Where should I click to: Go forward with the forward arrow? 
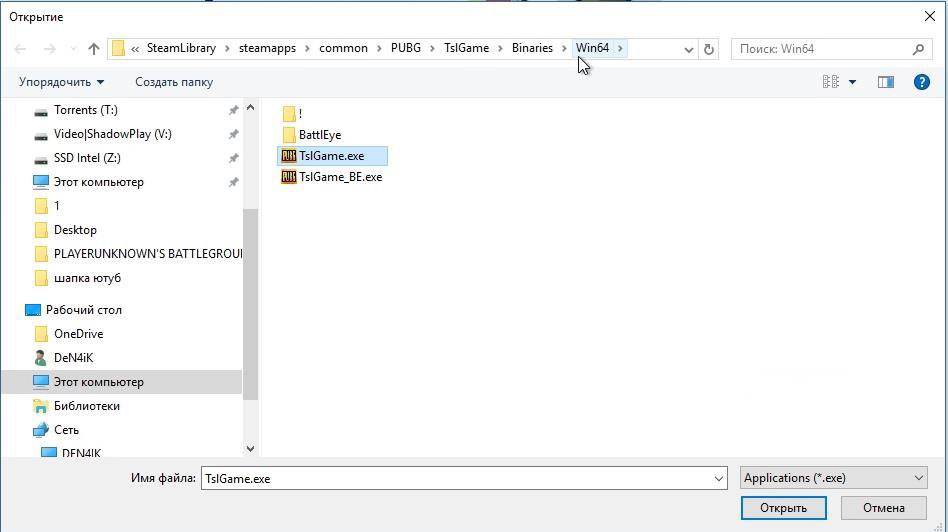tap(50, 49)
